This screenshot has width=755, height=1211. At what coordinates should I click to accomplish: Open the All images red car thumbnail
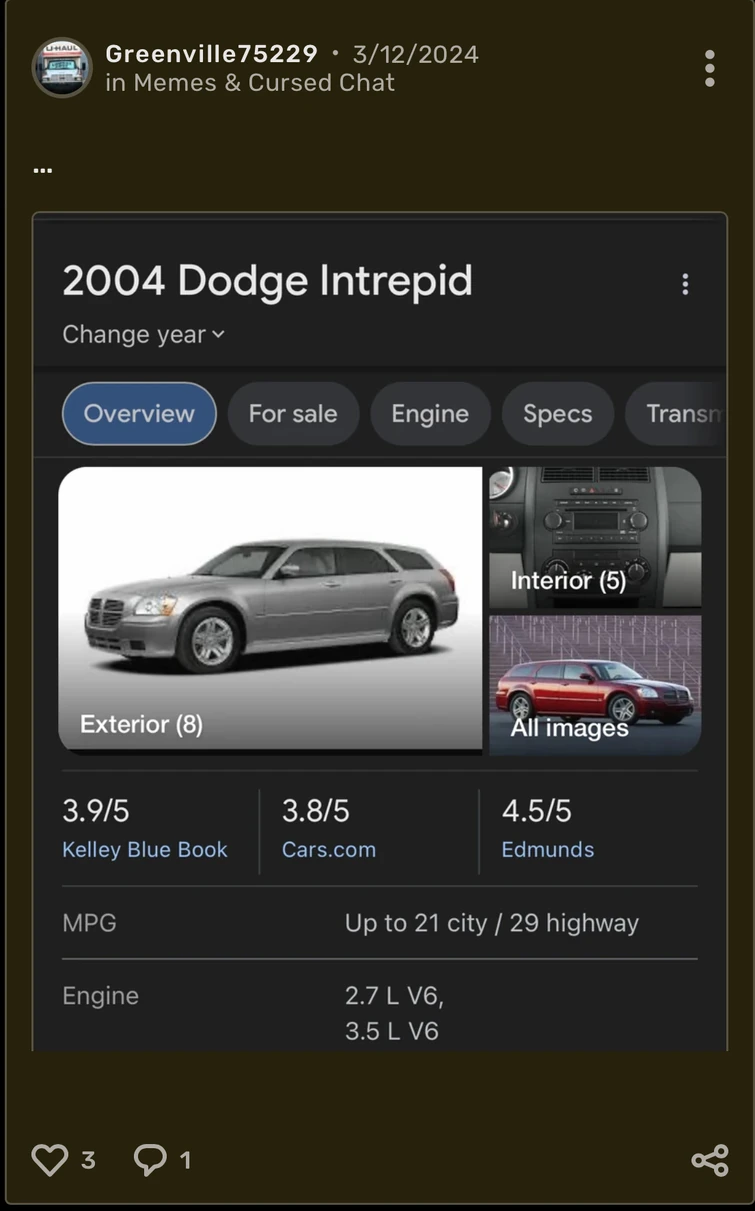click(595, 685)
